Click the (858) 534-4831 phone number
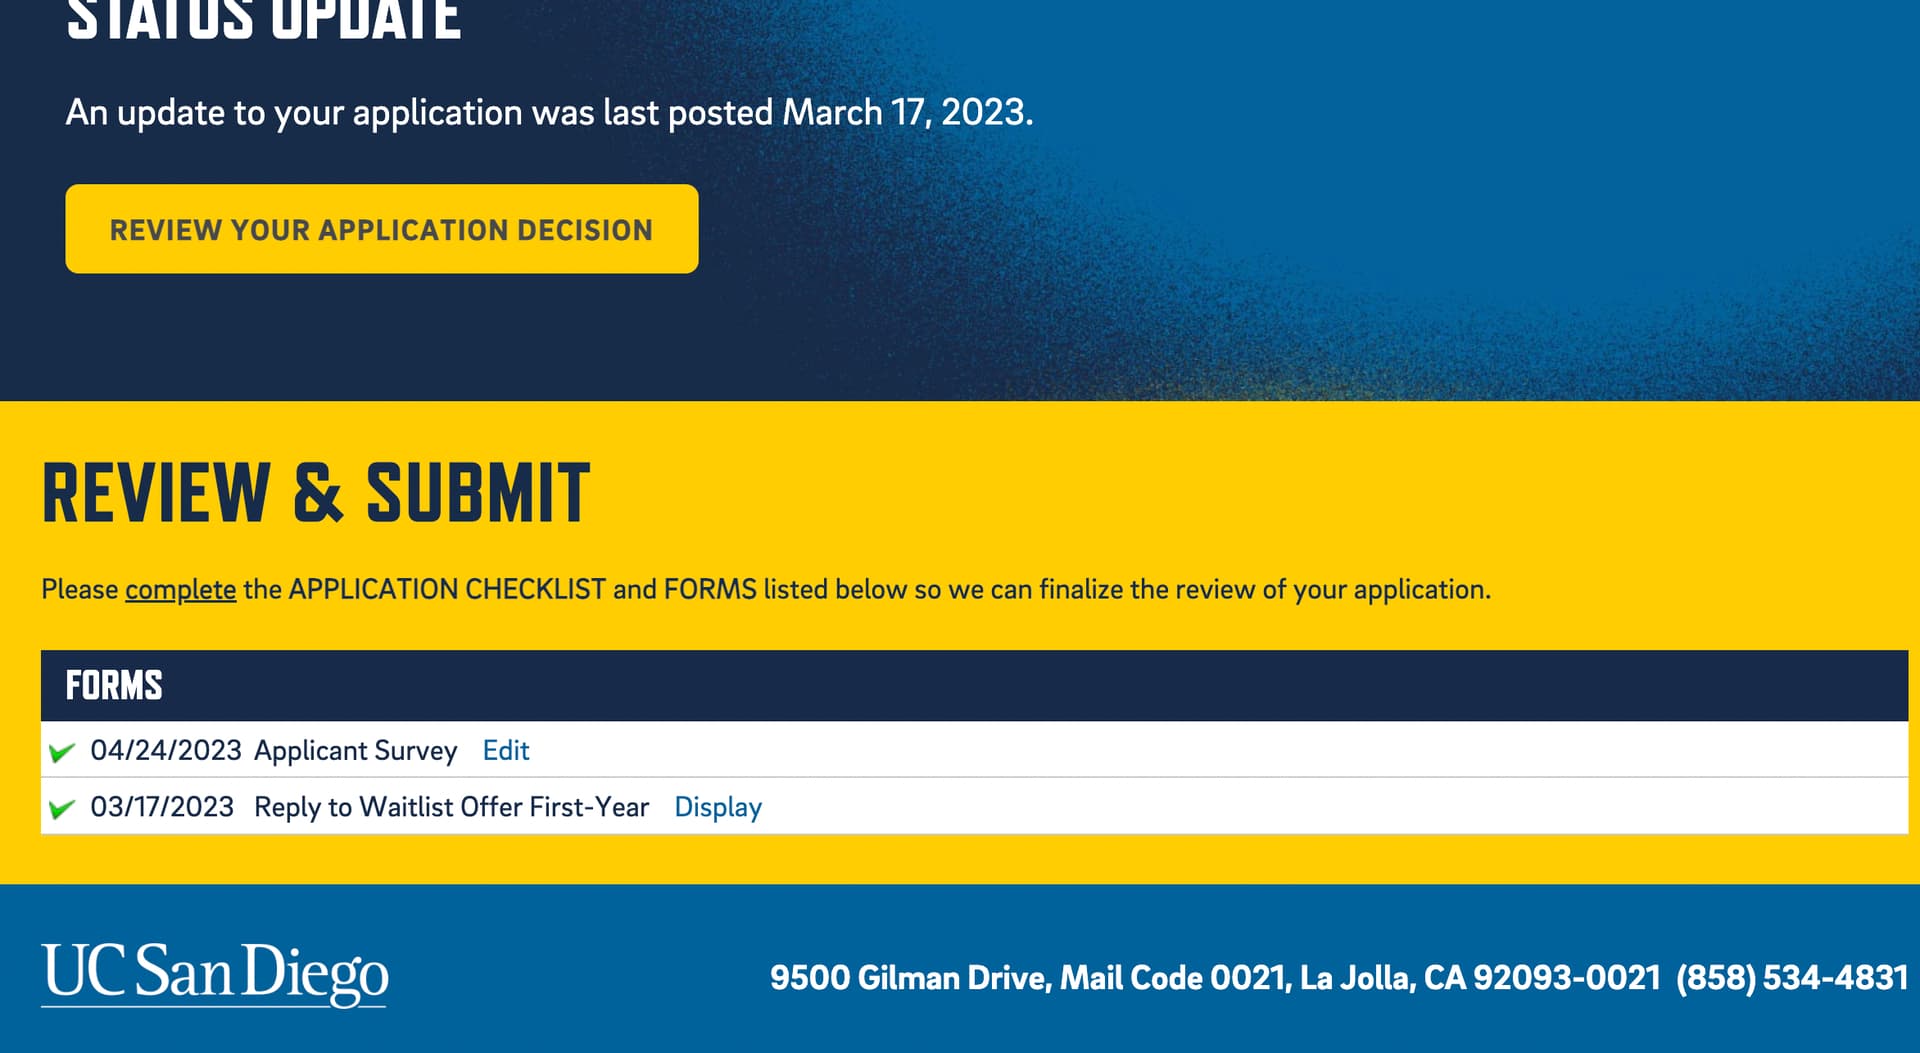This screenshot has width=1920, height=1053. tap(1791, 978)
